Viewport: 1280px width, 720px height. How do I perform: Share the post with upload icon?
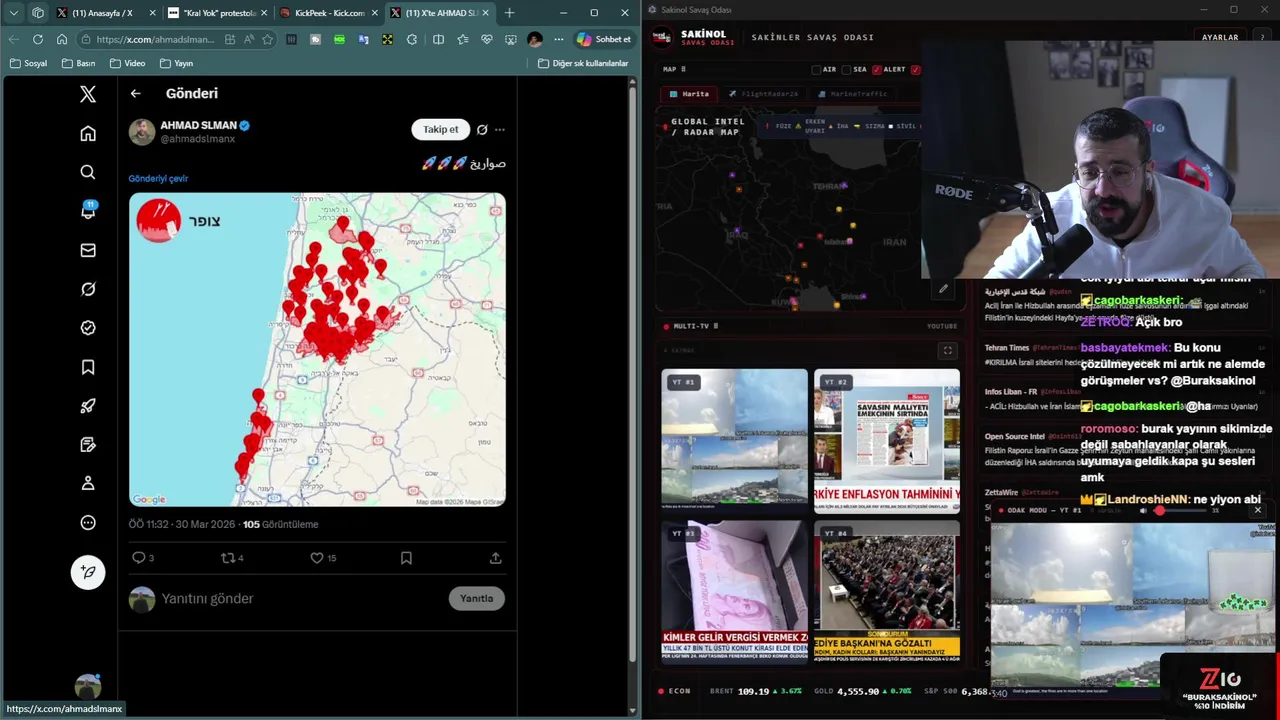coord(495,558)
